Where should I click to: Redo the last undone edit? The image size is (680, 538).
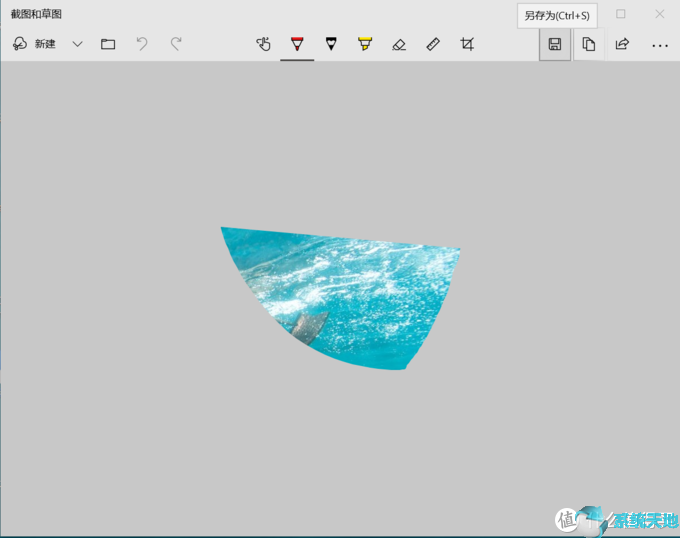(x=176, y=44)
